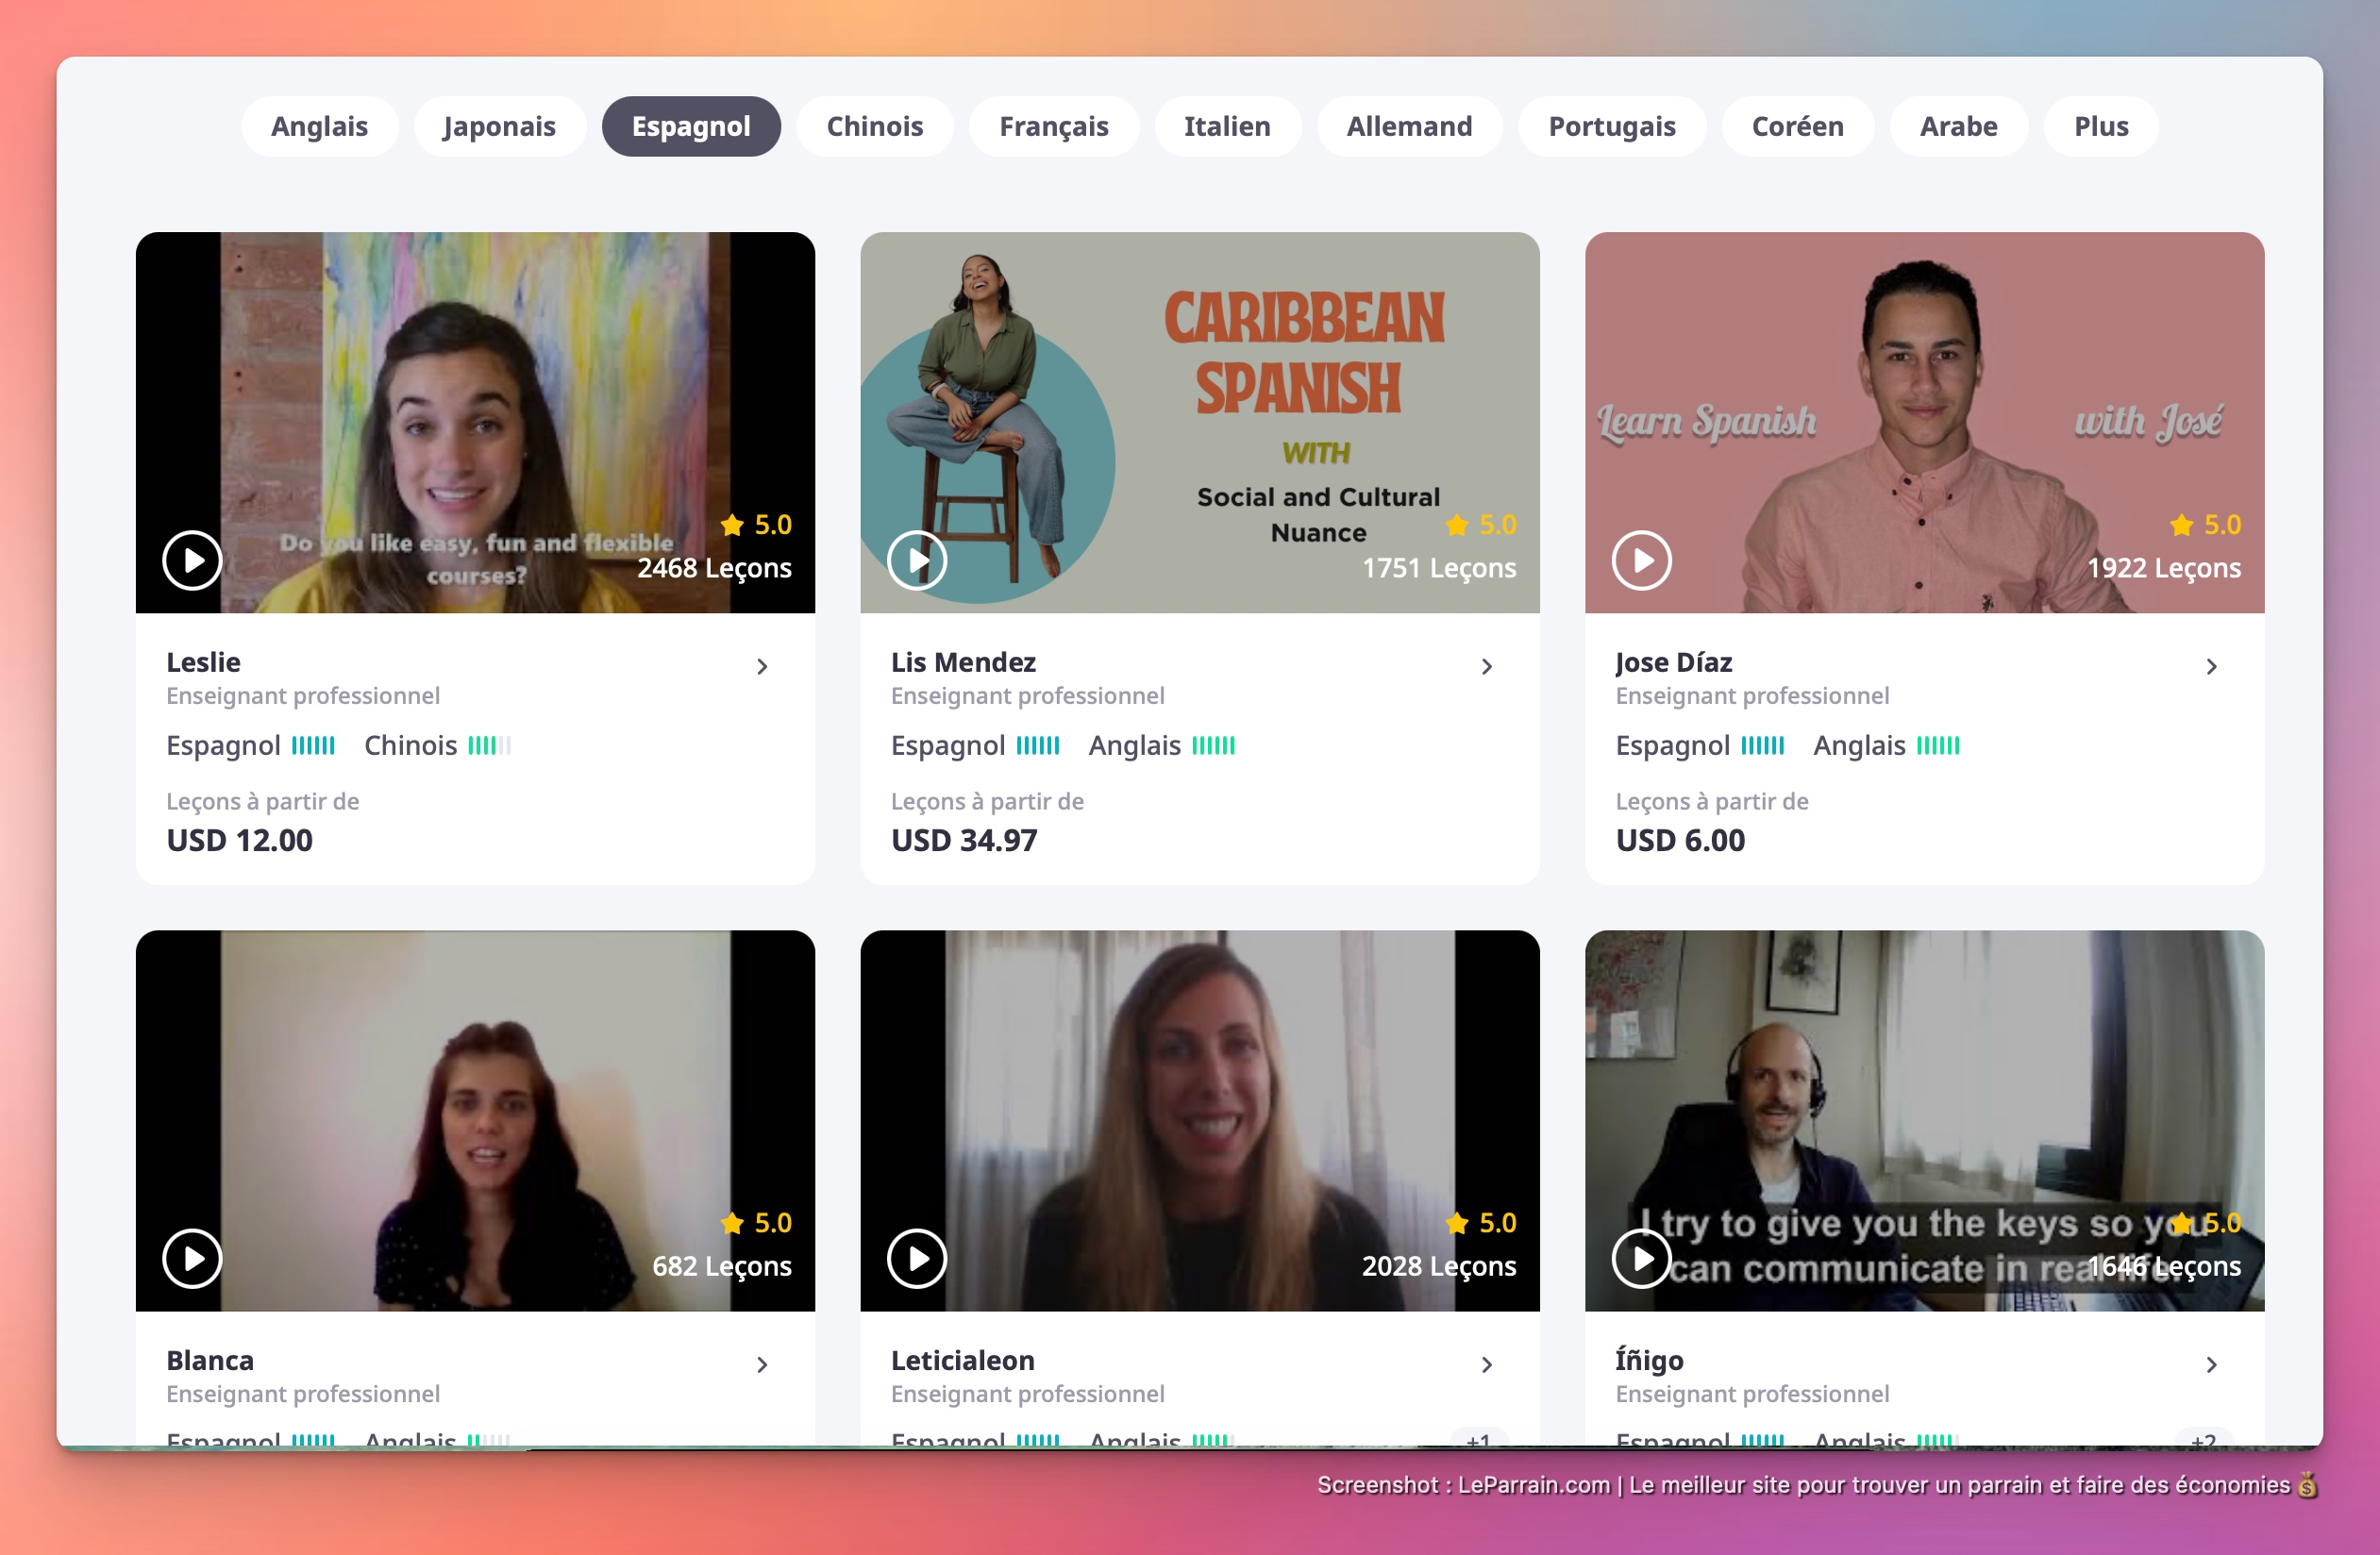Click the Jose Díaz teacher name

pos(1673,662)
